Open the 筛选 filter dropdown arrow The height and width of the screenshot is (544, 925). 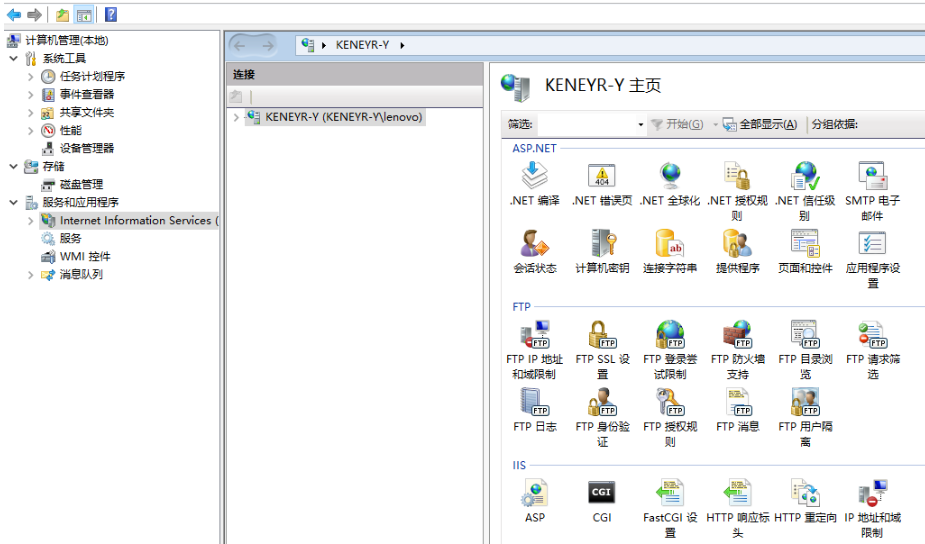tap(640, 125)
